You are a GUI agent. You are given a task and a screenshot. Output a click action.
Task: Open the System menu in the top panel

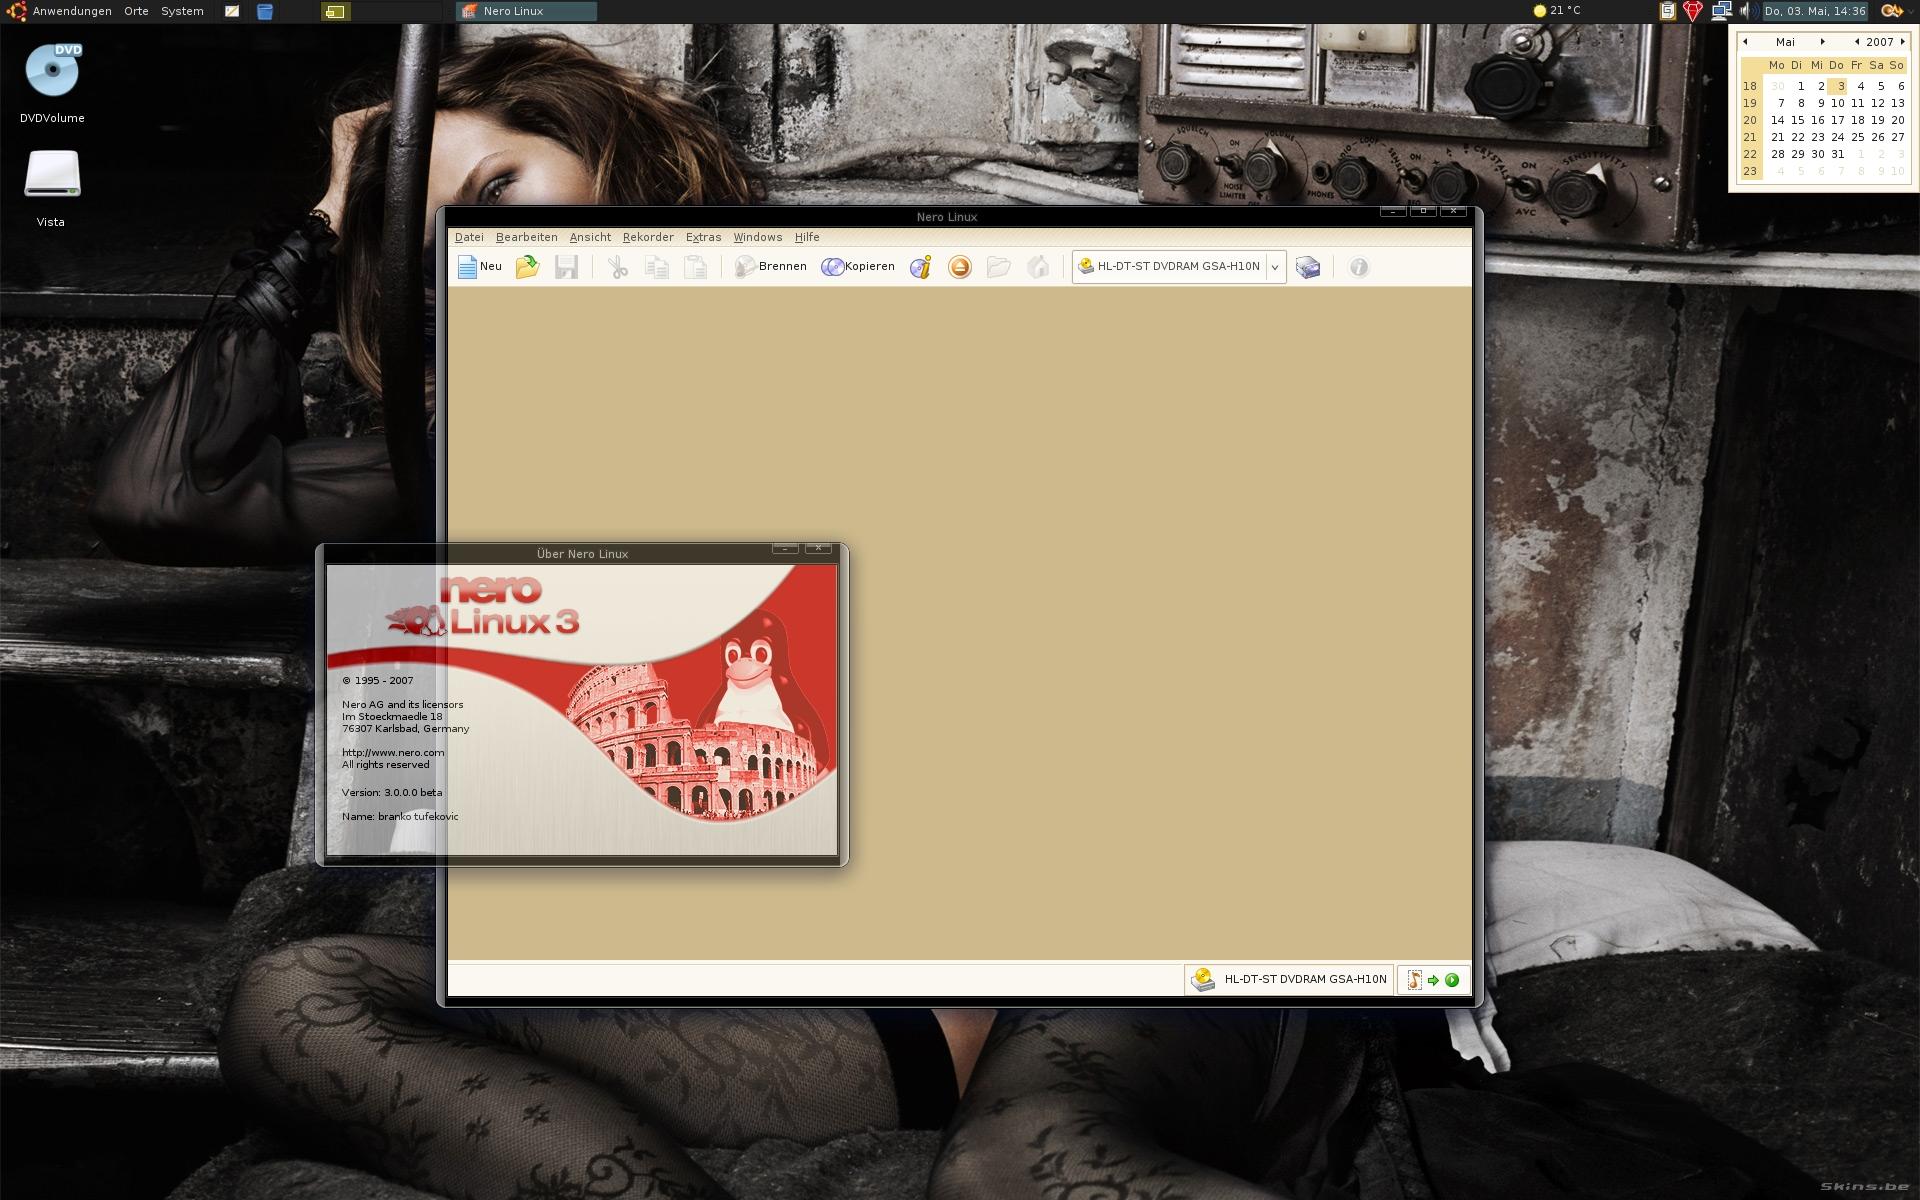[x=182, y=11]
